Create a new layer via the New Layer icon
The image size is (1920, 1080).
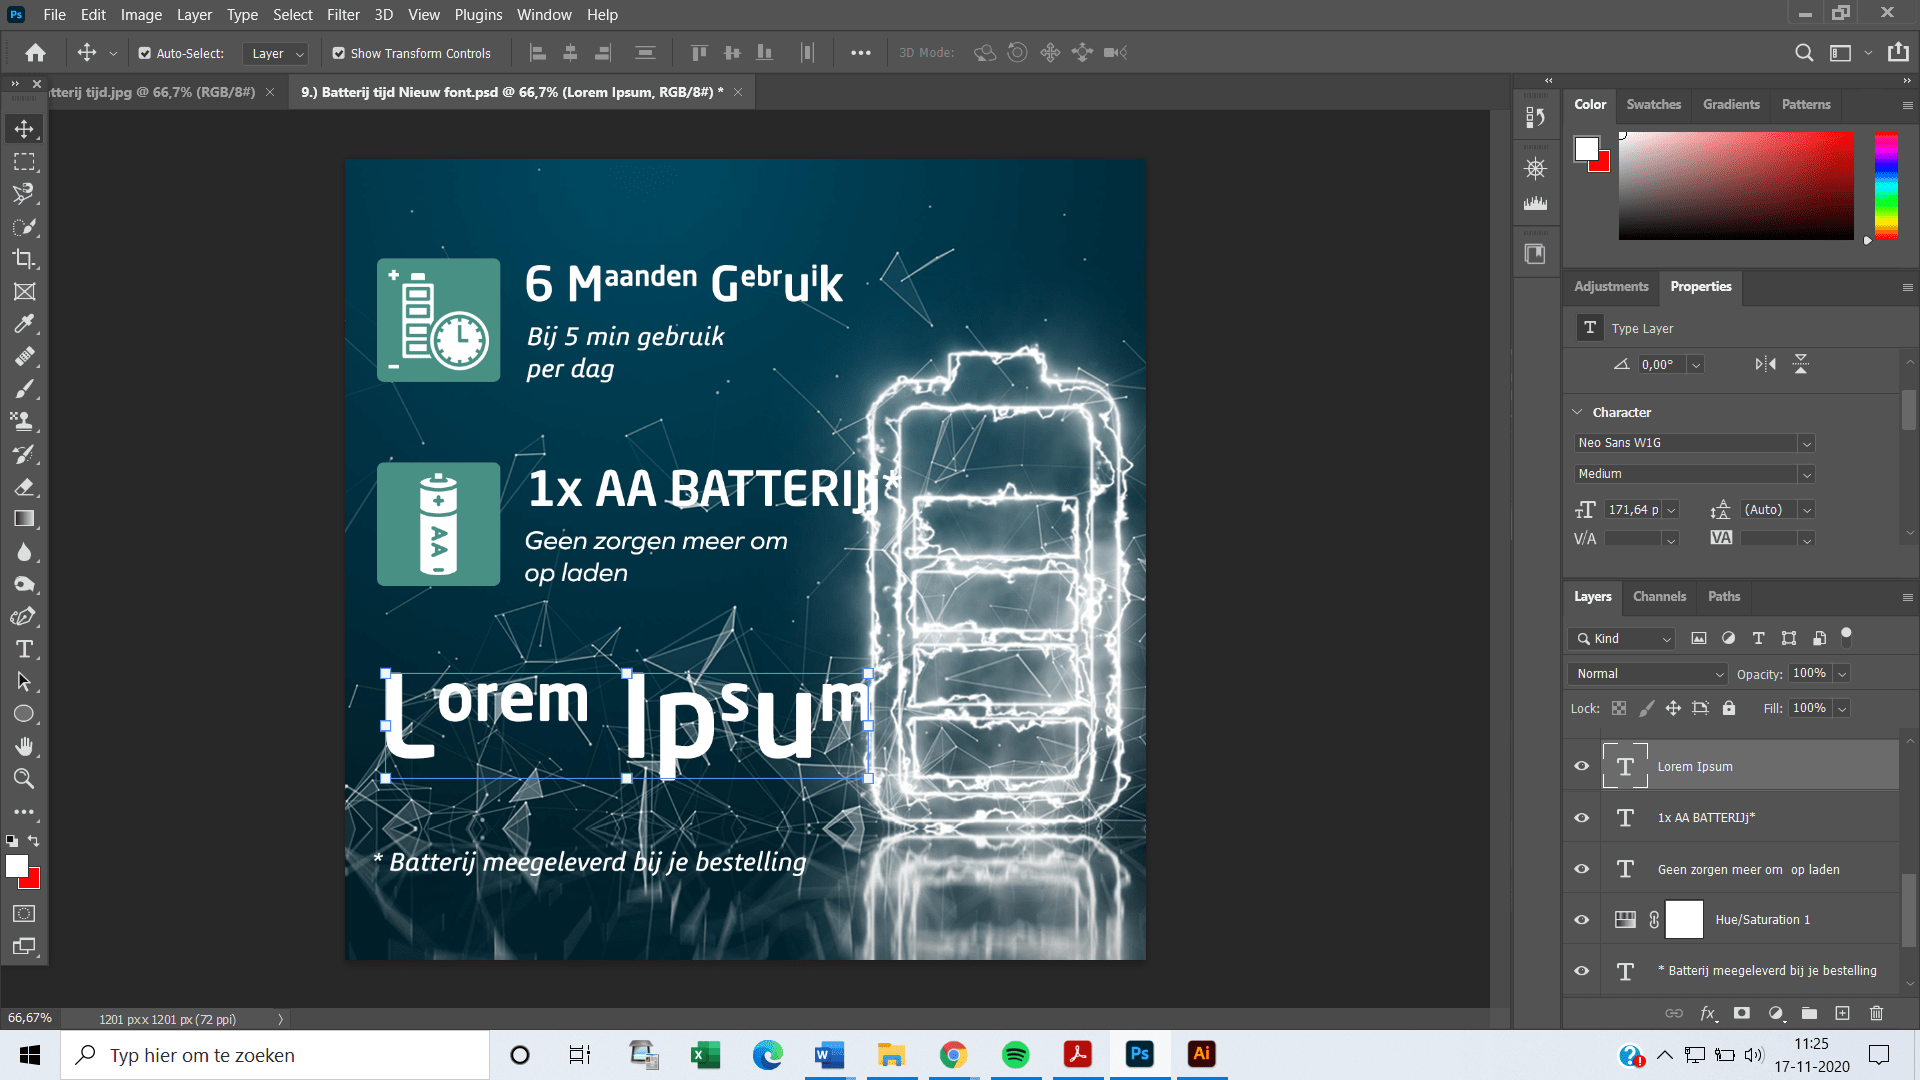[1843, 1013]
